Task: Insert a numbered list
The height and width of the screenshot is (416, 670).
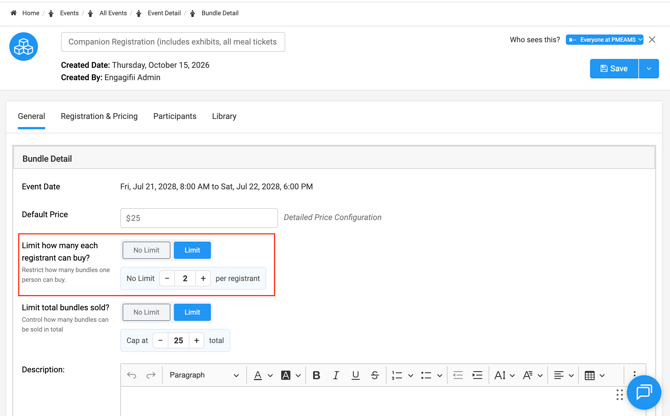Action: [x=397, y=375]
